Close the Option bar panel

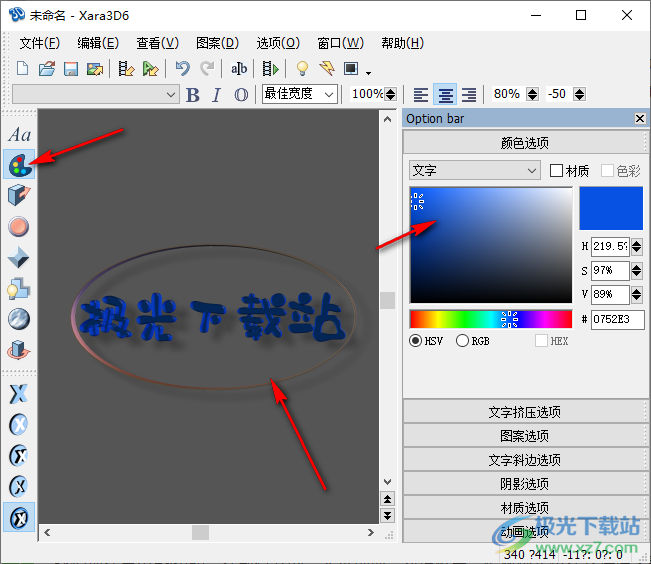(x=640, y=119)
